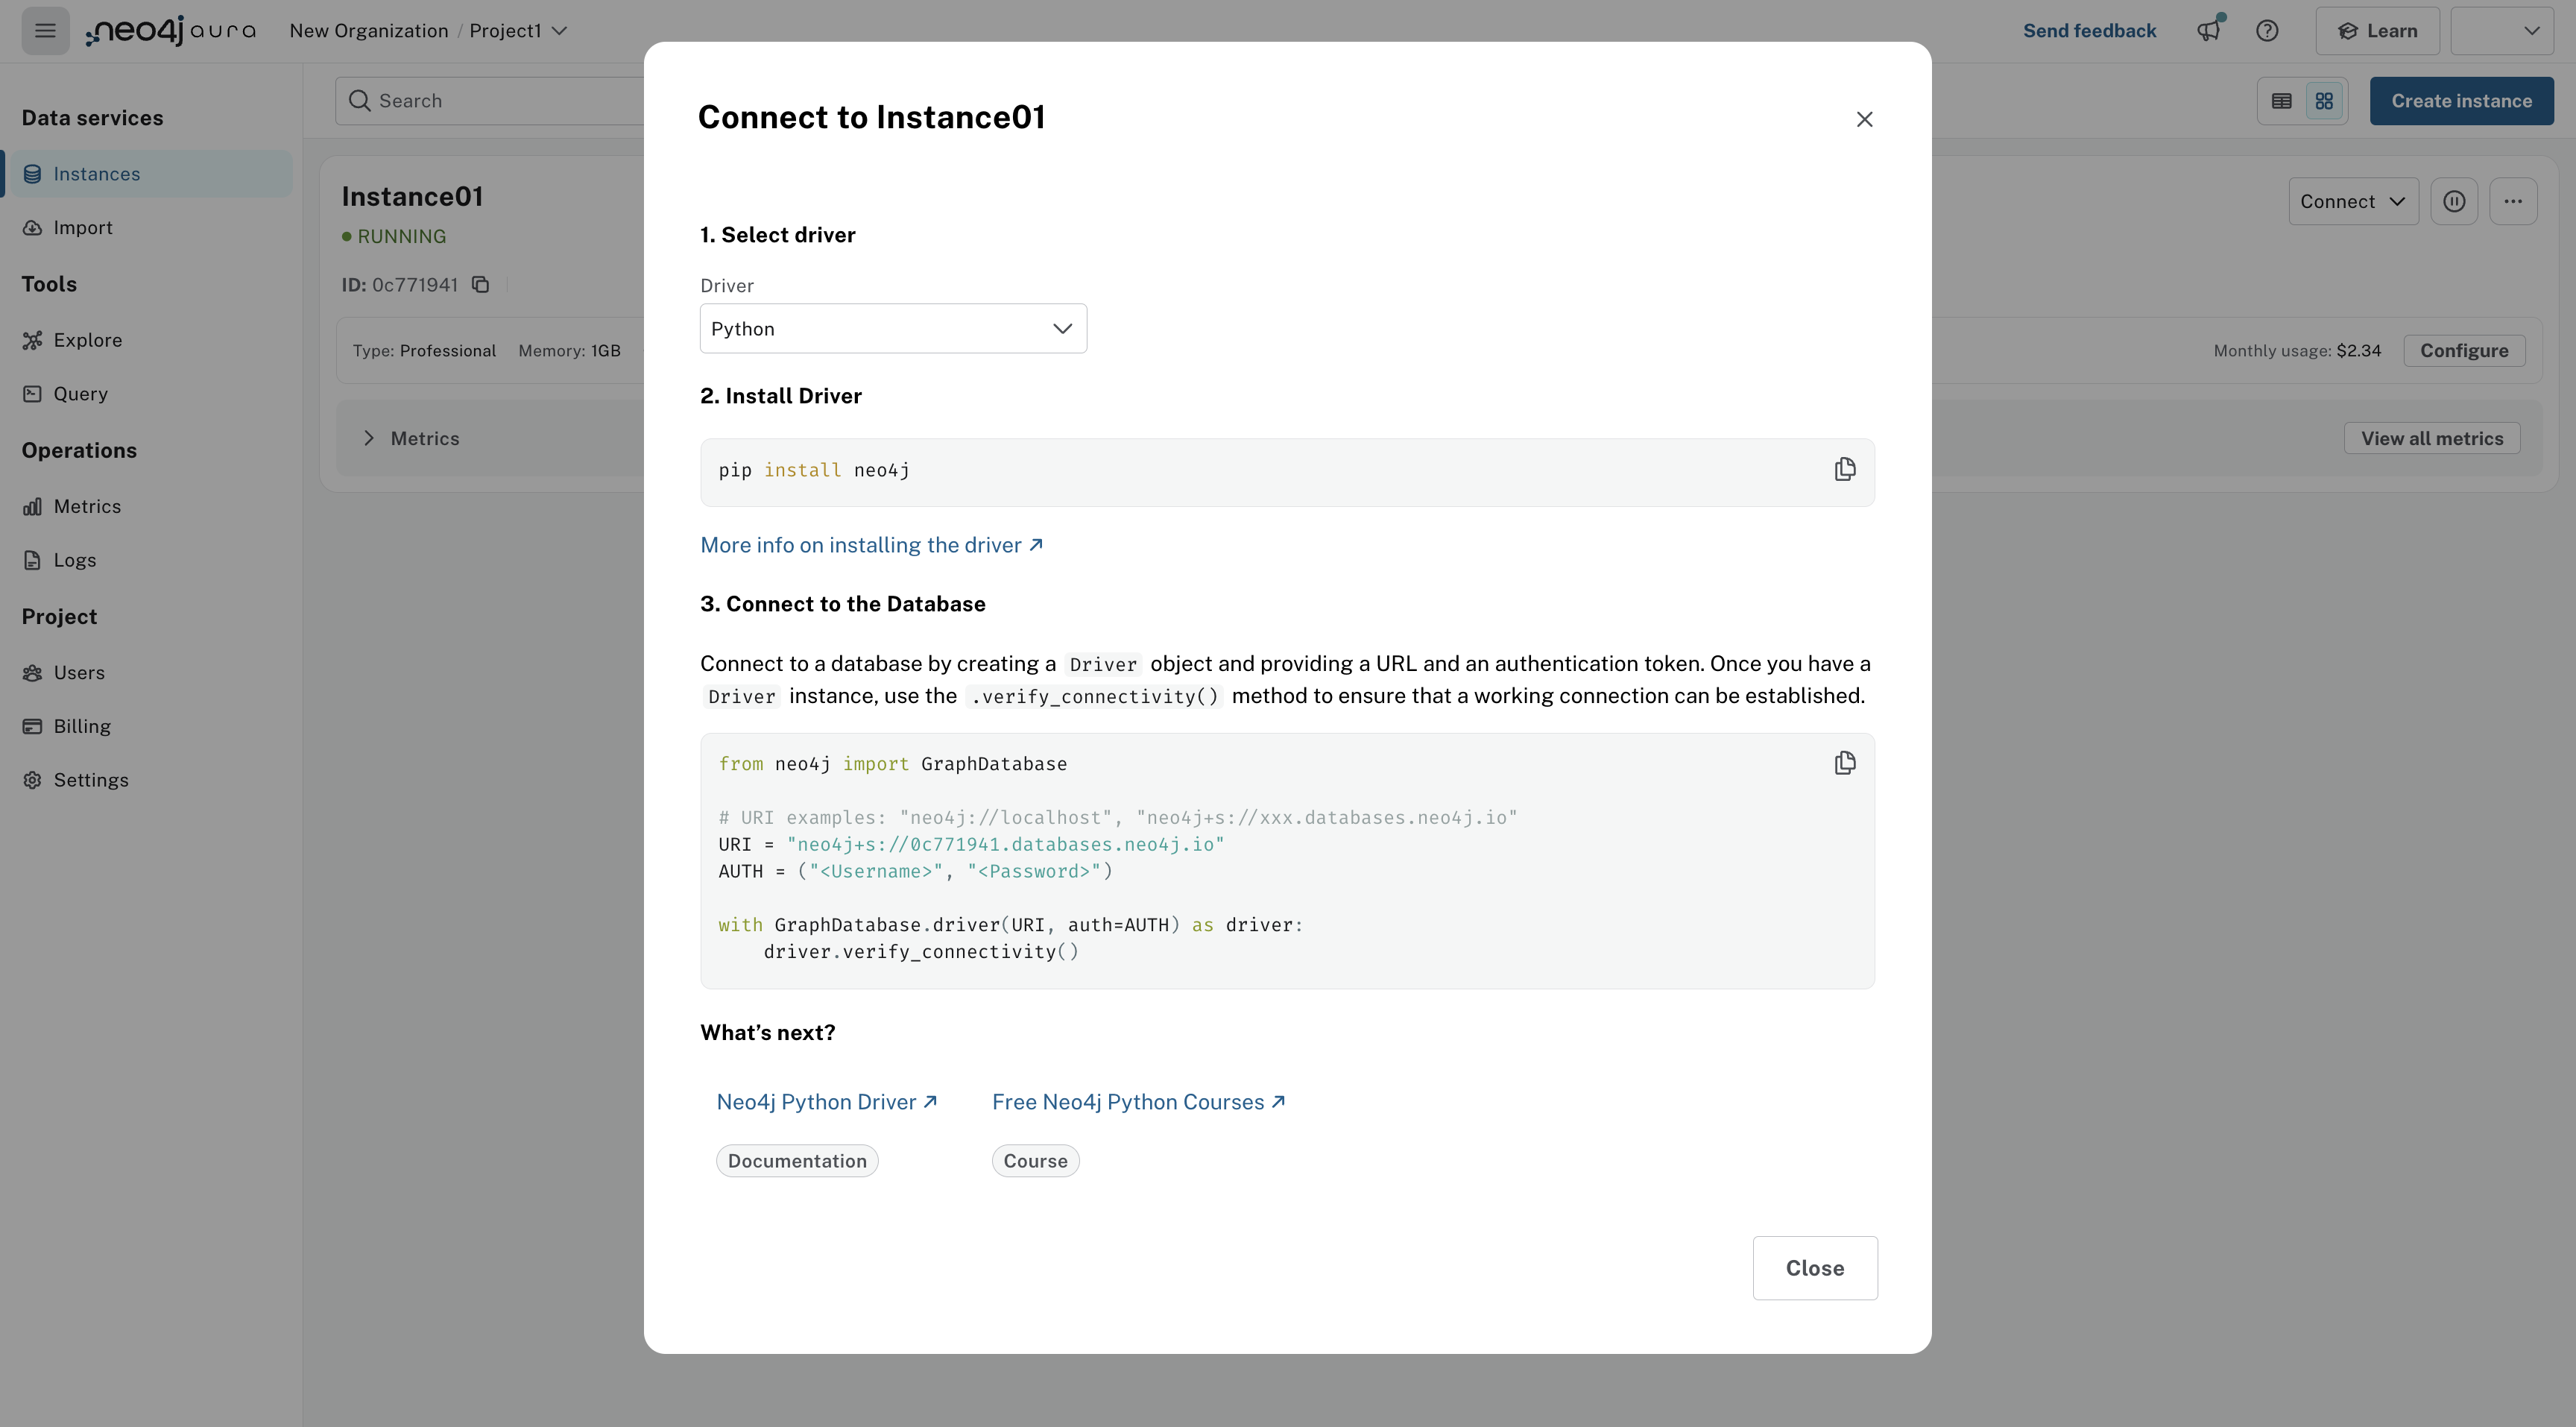
Task: Expand the Connect dropdown on Instance01
Action: click(x=2353, y=202)
